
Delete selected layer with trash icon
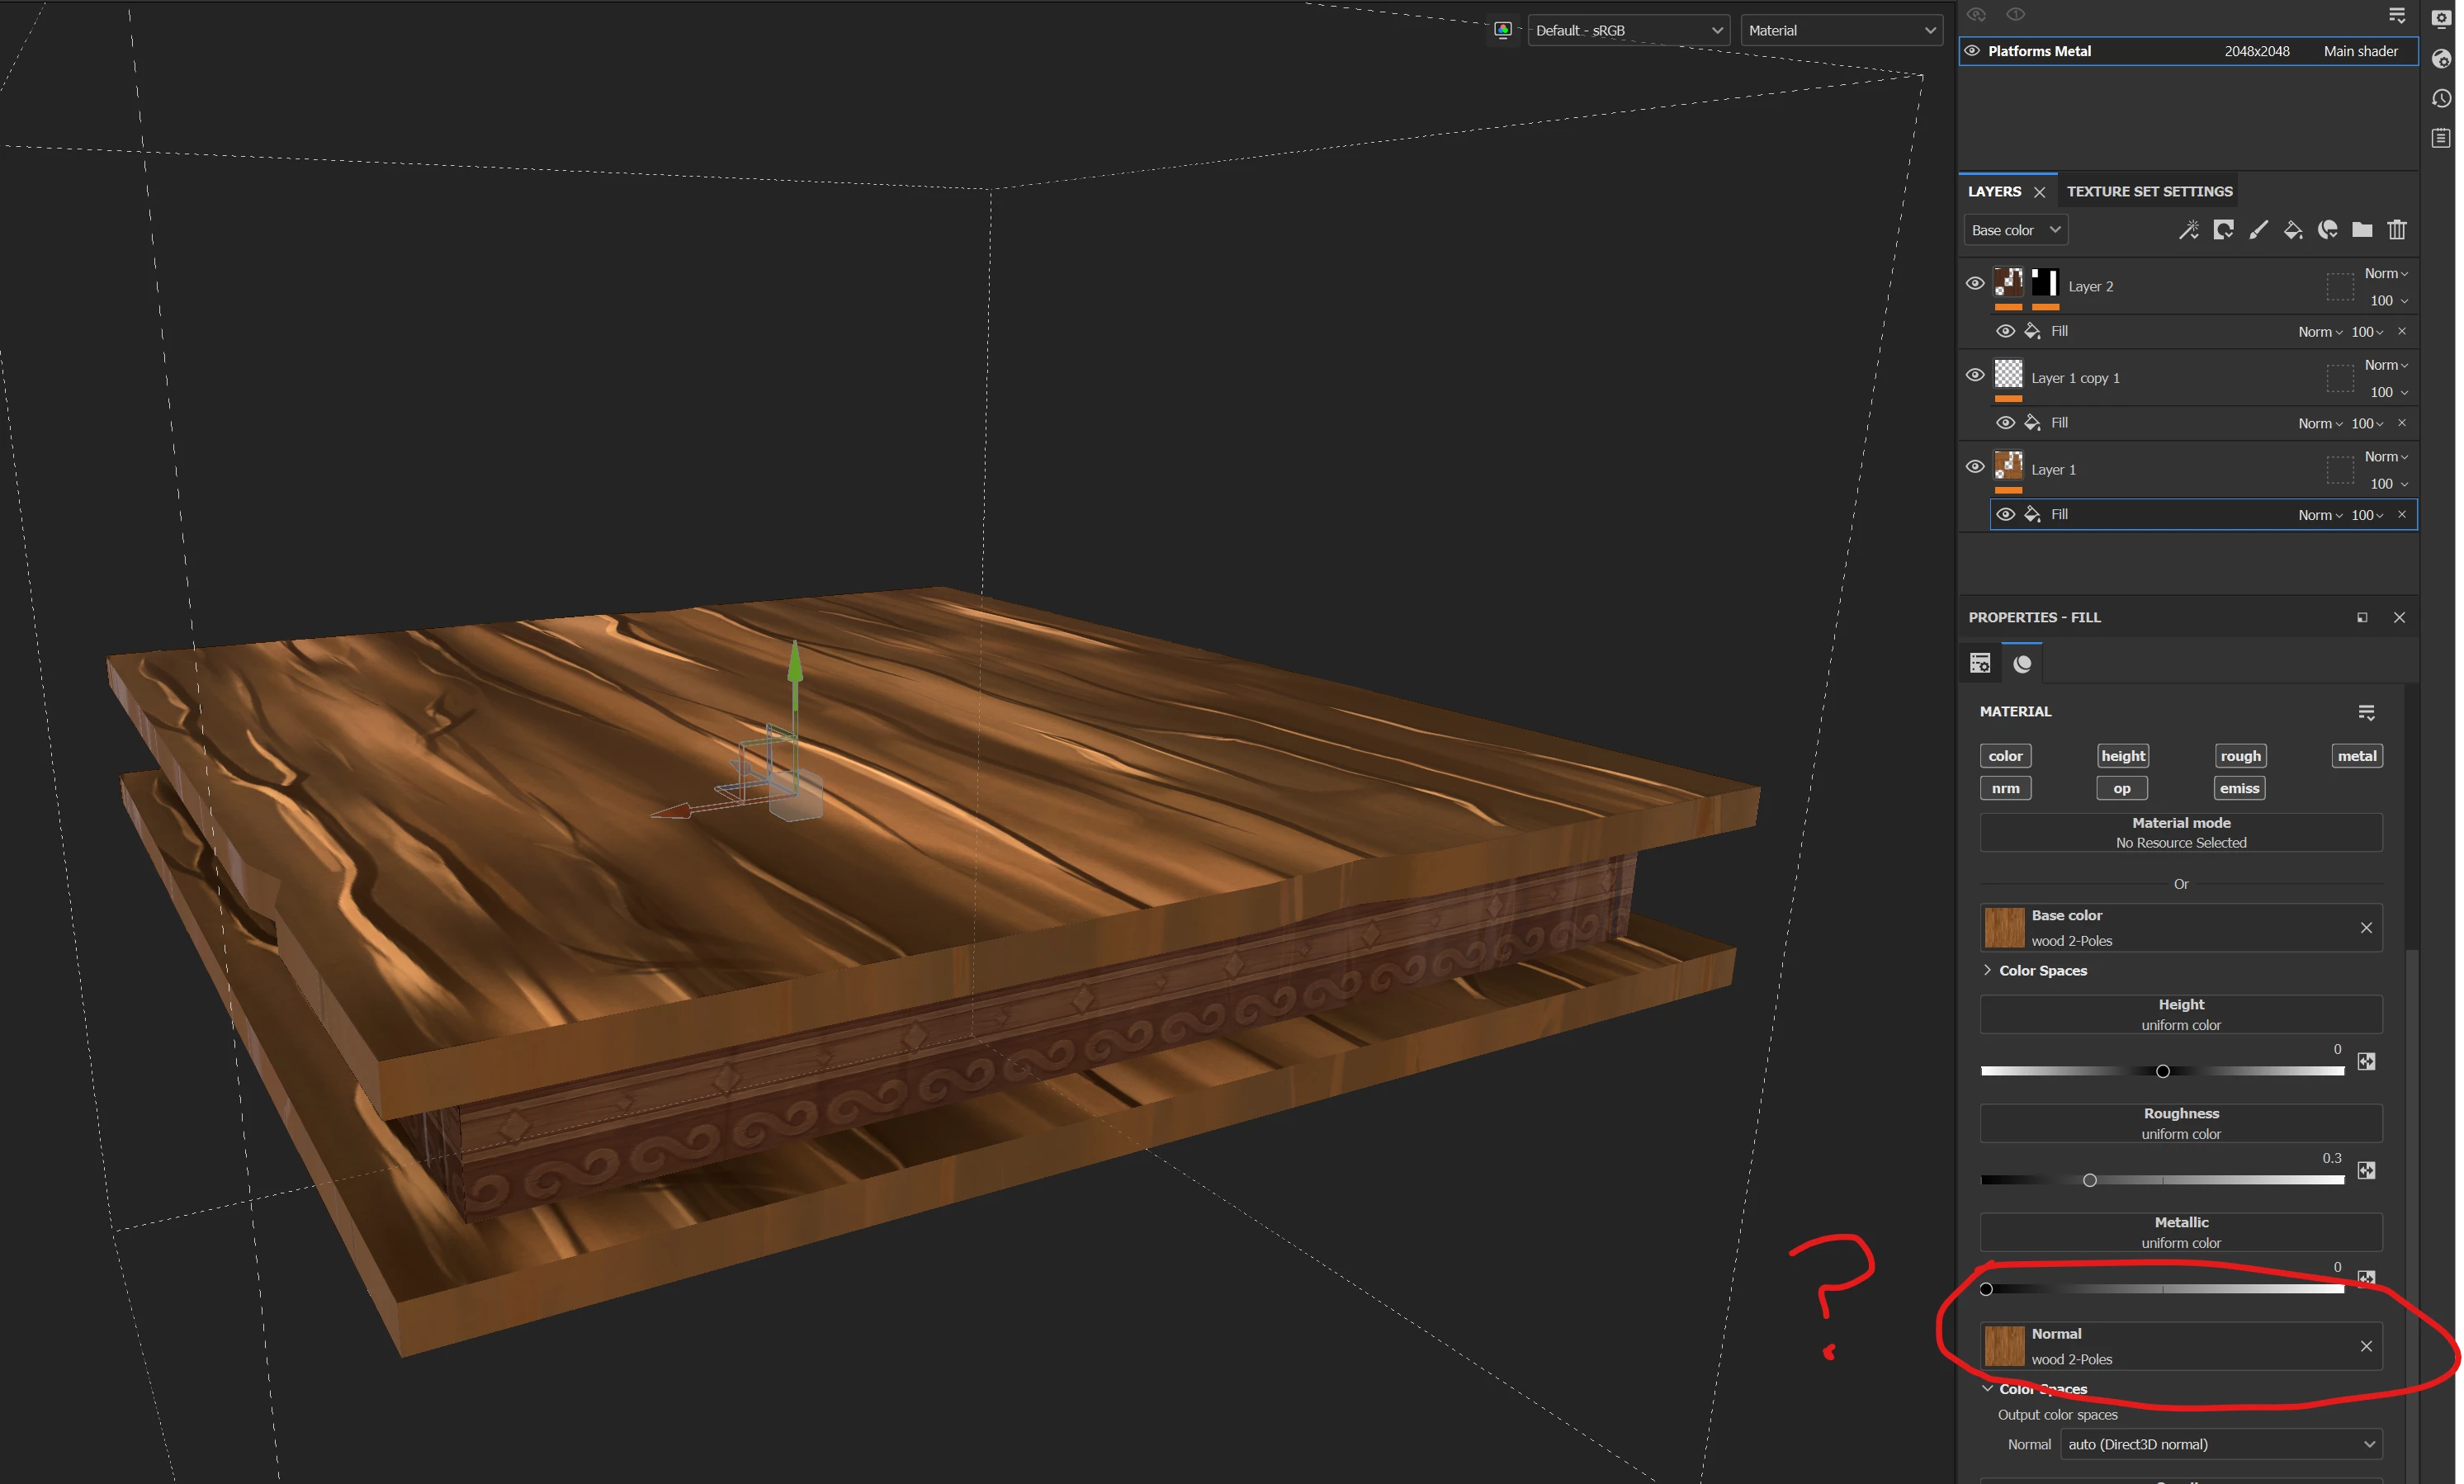tap(2397, 230)
